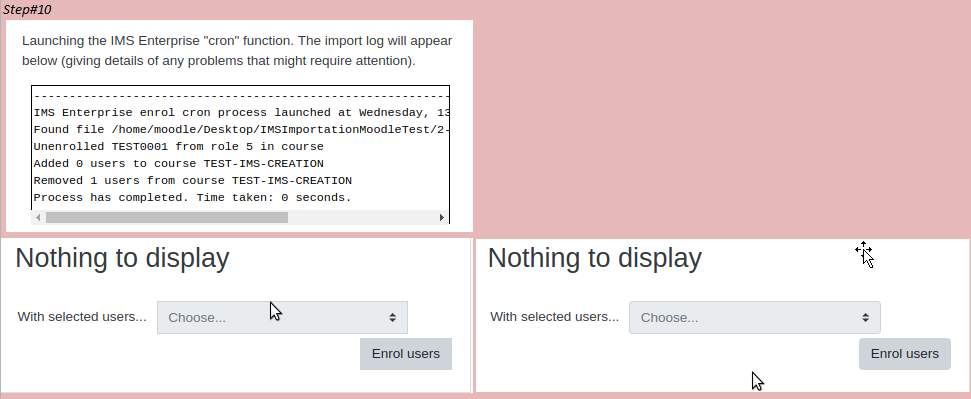The image size is (971, 399).
Task: Click 'Enrol users' button in right panel
Action: click(905, 354)
